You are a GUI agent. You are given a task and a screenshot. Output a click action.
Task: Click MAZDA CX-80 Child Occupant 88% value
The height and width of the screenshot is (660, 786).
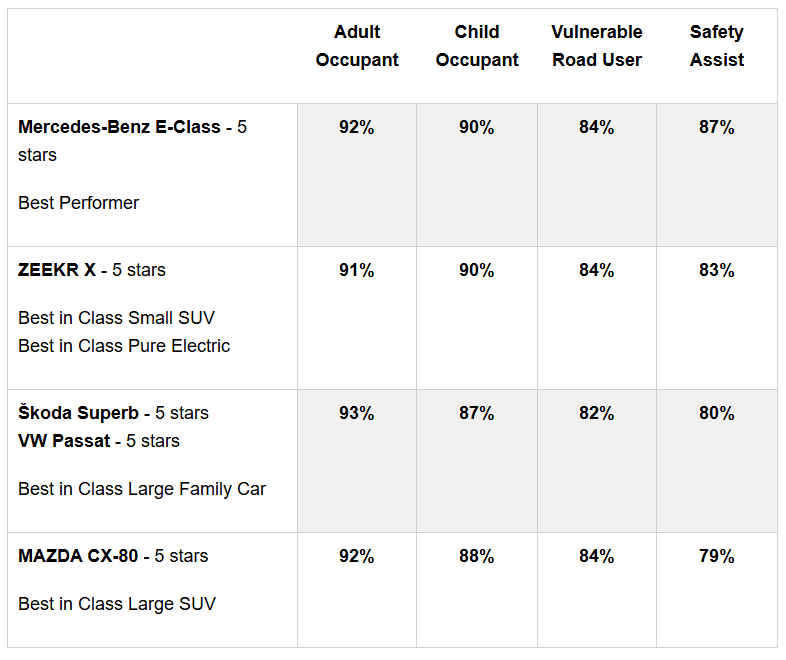tap(477, 556)
